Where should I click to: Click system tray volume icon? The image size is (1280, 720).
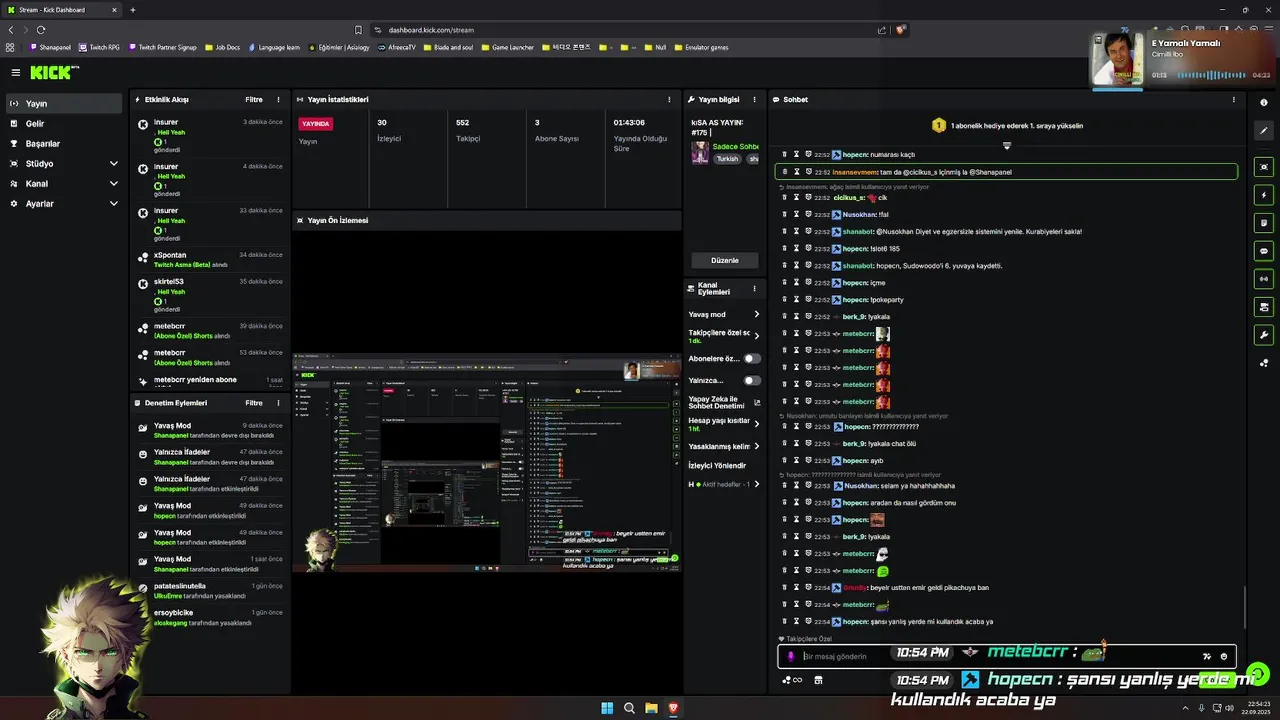1229,708
